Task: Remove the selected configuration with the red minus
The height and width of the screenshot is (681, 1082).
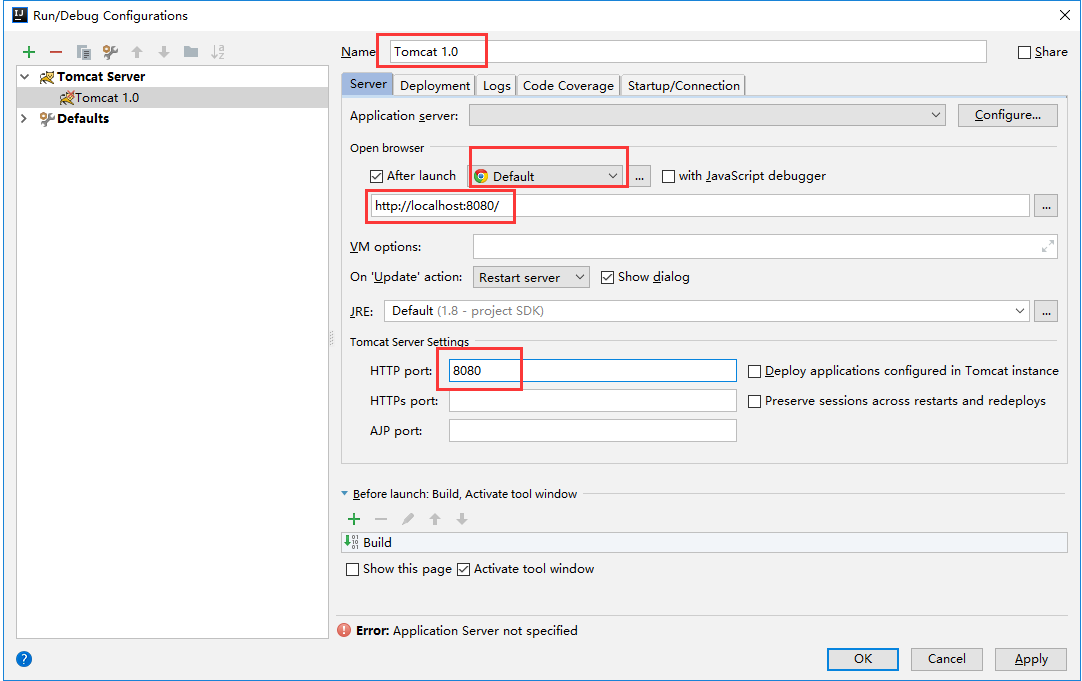Action: click(56, 52)
